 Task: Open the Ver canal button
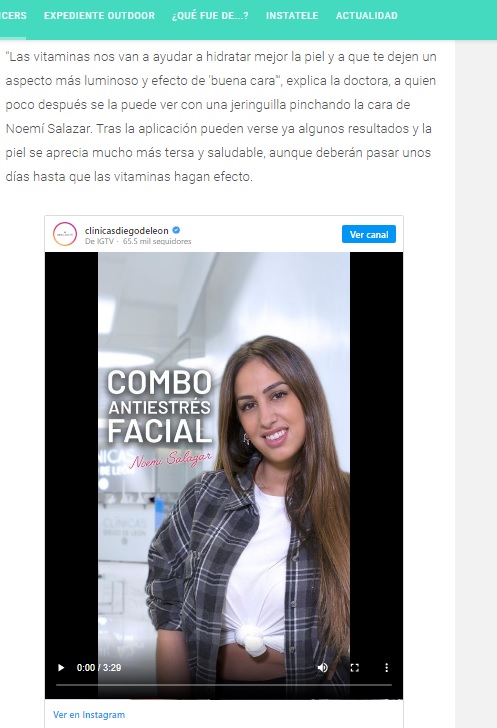point(369,234)
